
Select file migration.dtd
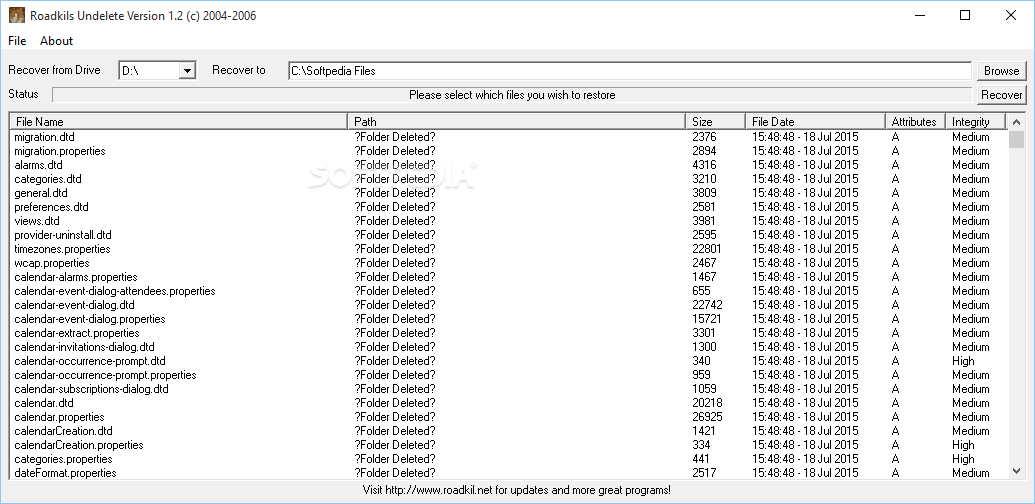tap(44, 137)
